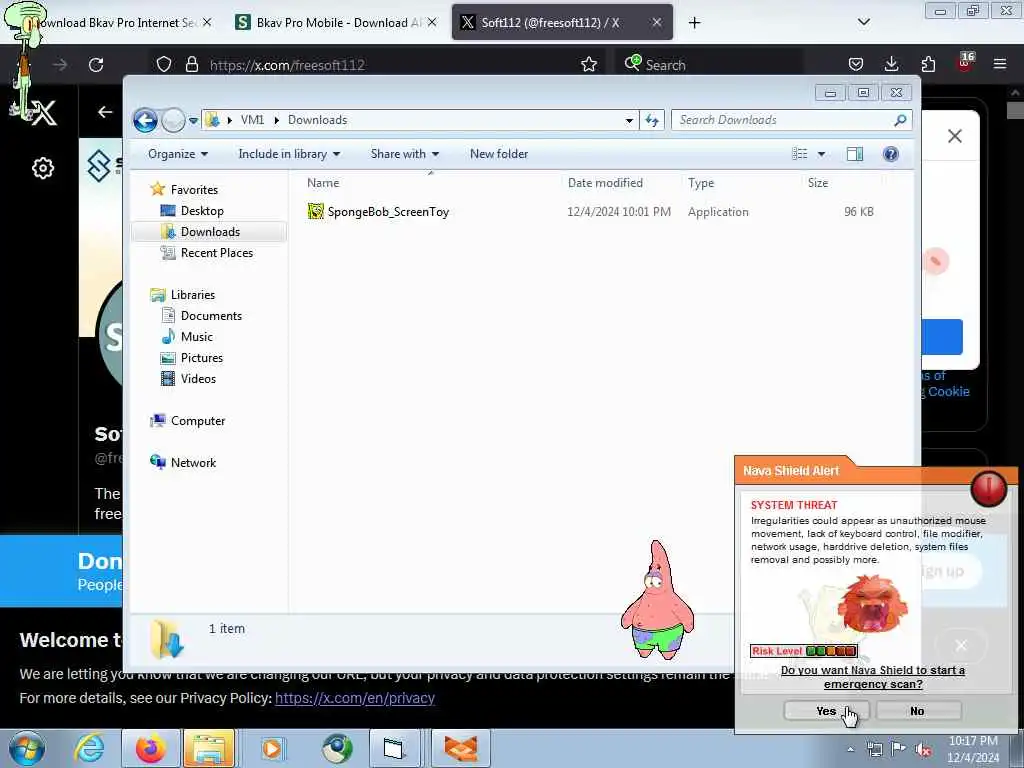The width and height of the screenshot is (1024, 768).
Task: Click the New folder button
Action: tap(499, 154)
